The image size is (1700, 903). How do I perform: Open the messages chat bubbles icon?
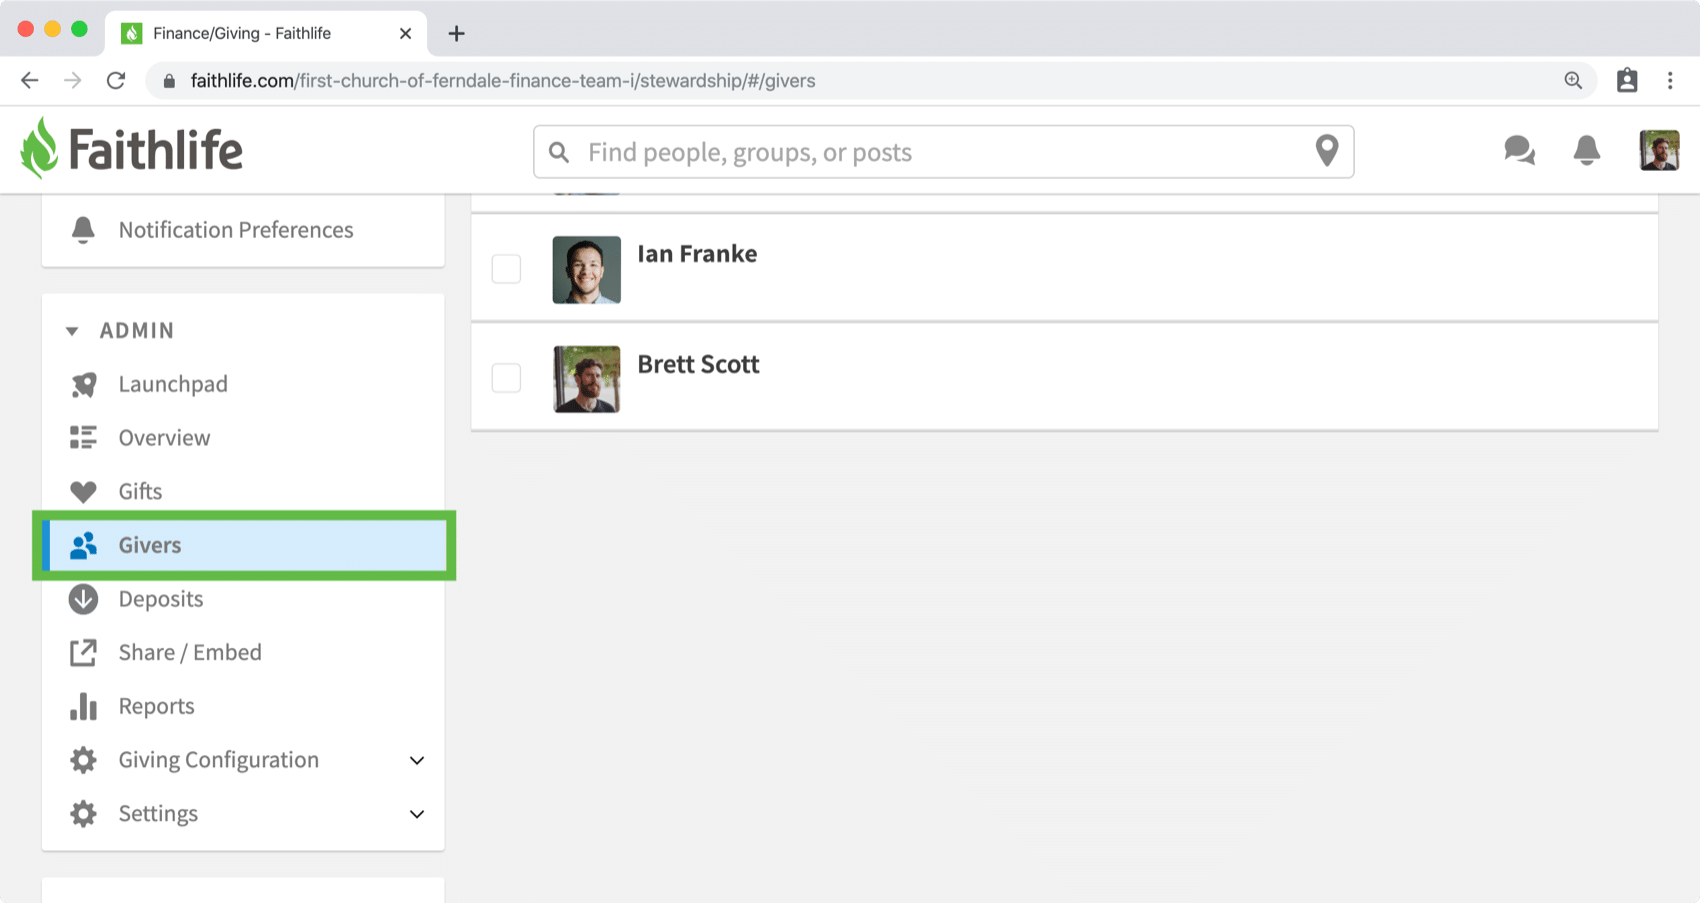click(1519, 151)
